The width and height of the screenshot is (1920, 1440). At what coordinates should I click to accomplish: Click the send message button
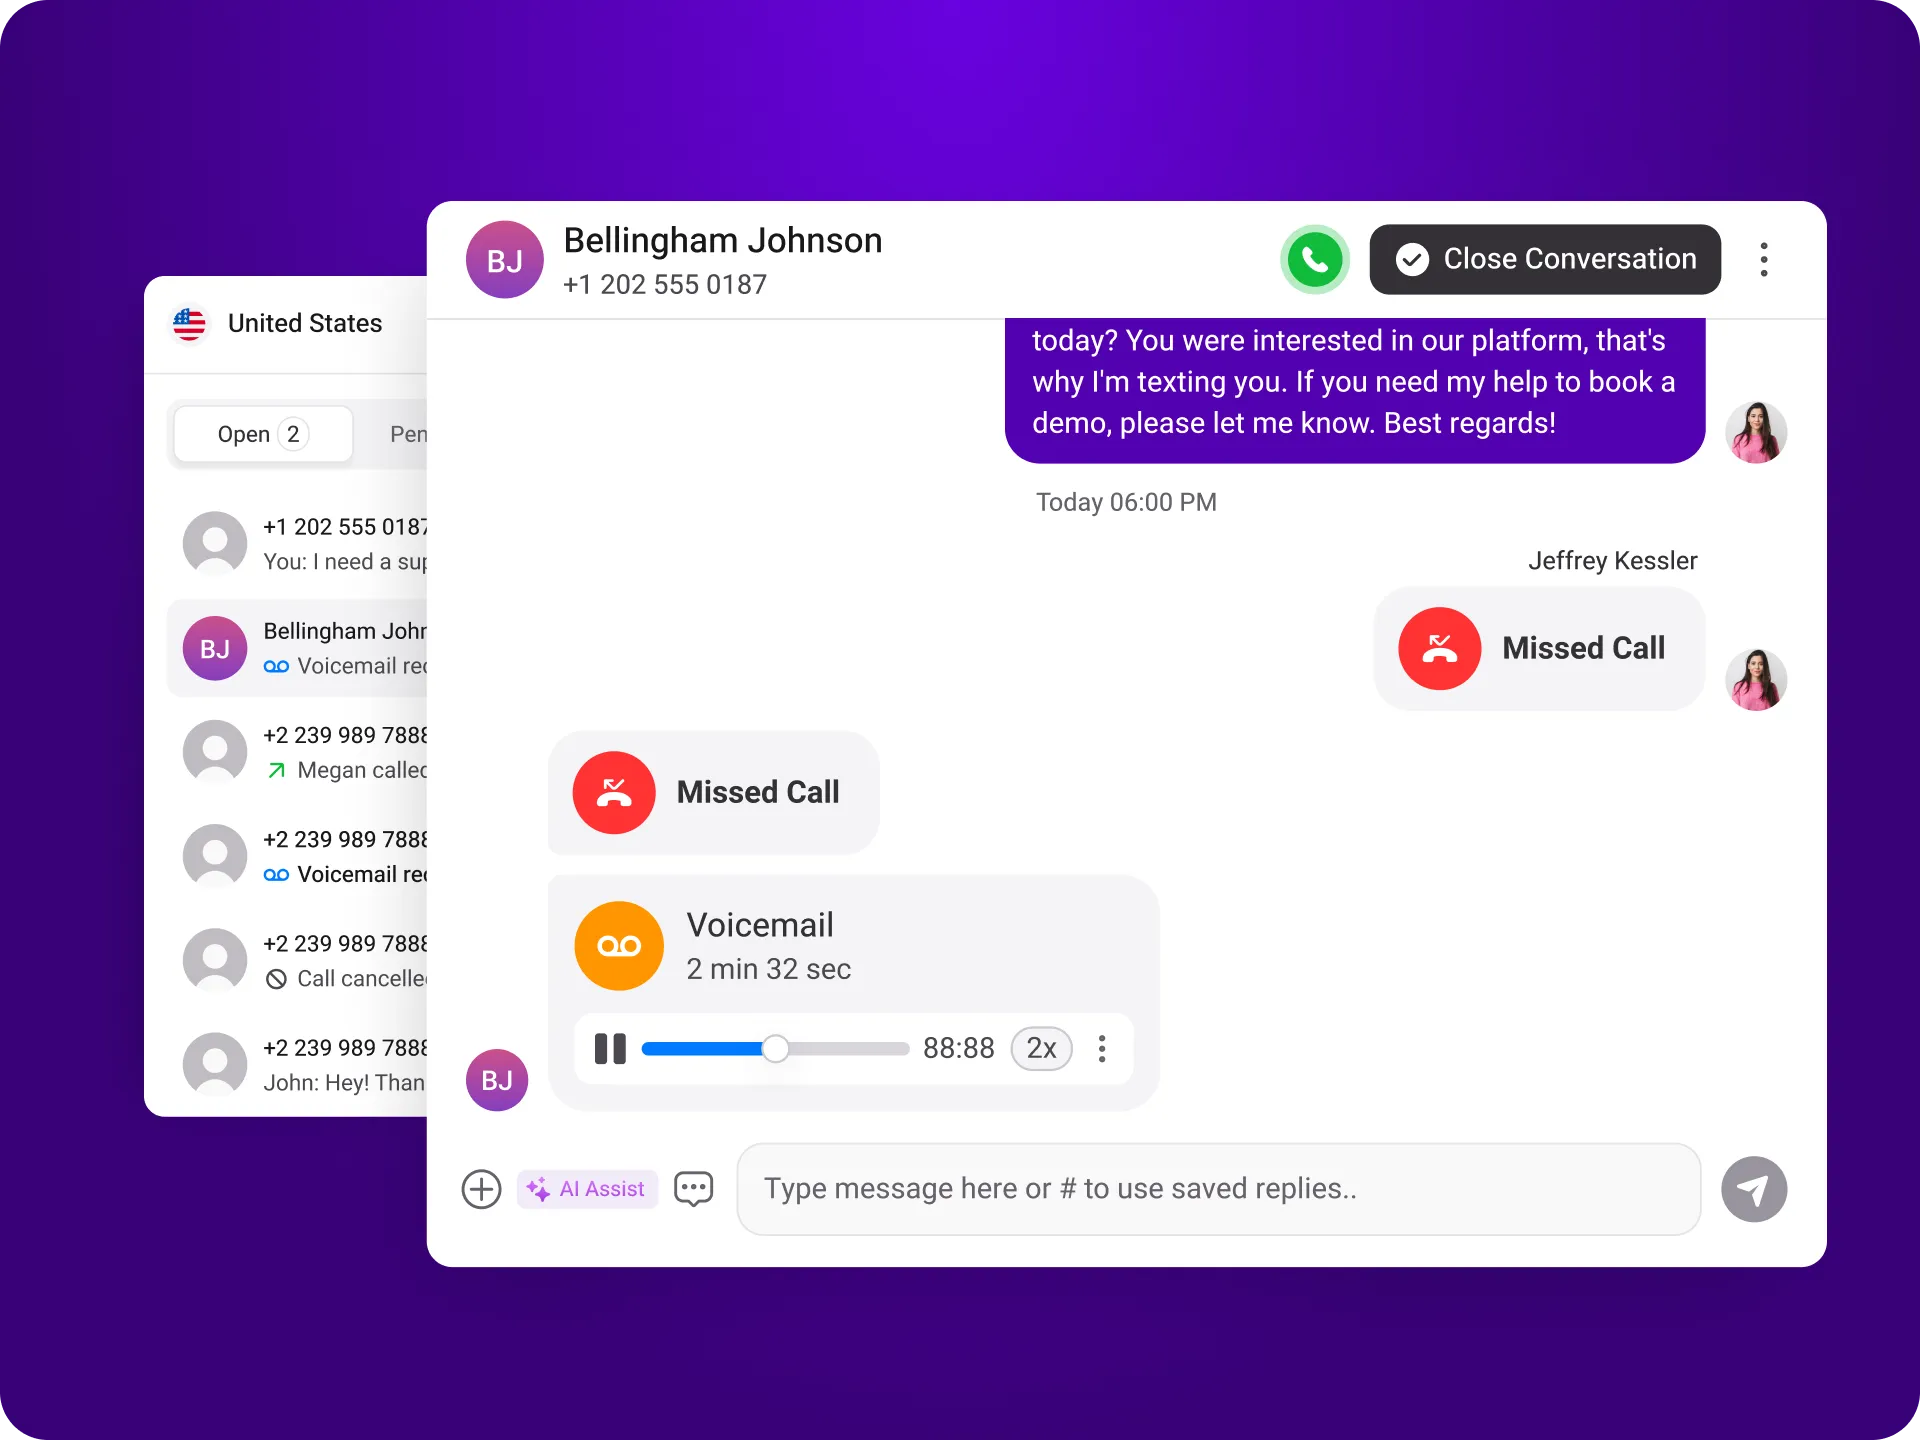click(1754, 1189)
